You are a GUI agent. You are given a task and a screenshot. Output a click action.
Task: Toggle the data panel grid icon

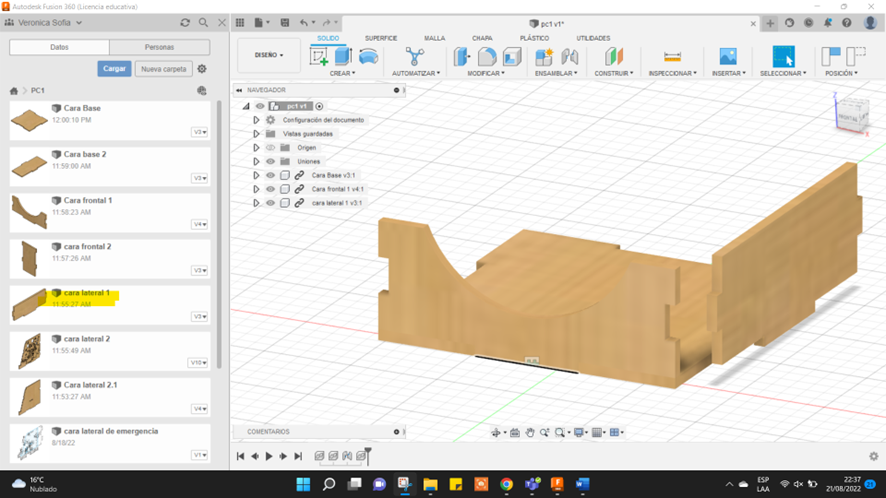click(240, 23)
